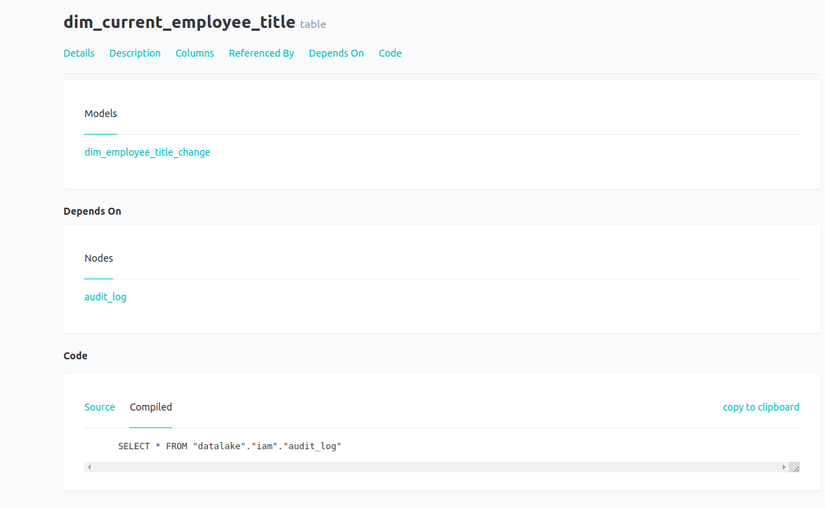Select the Compiled code tab
Screen dimensions: 825x508
[x=150, y=407]
